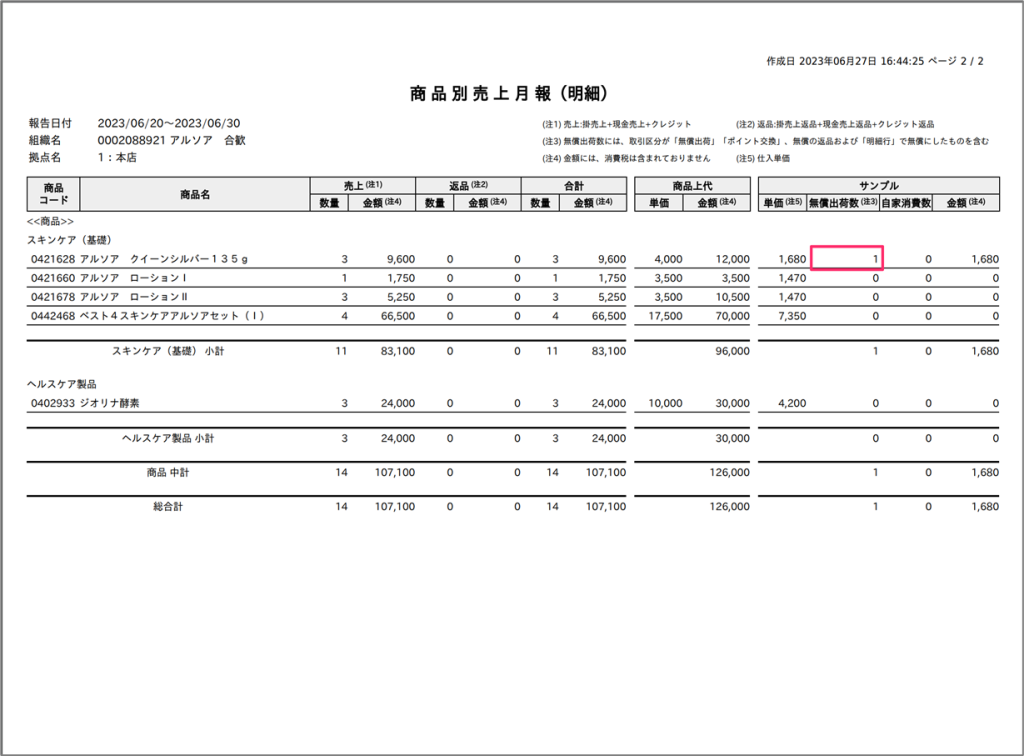
Task: Select the 総合計 row label
Action: 168,507
